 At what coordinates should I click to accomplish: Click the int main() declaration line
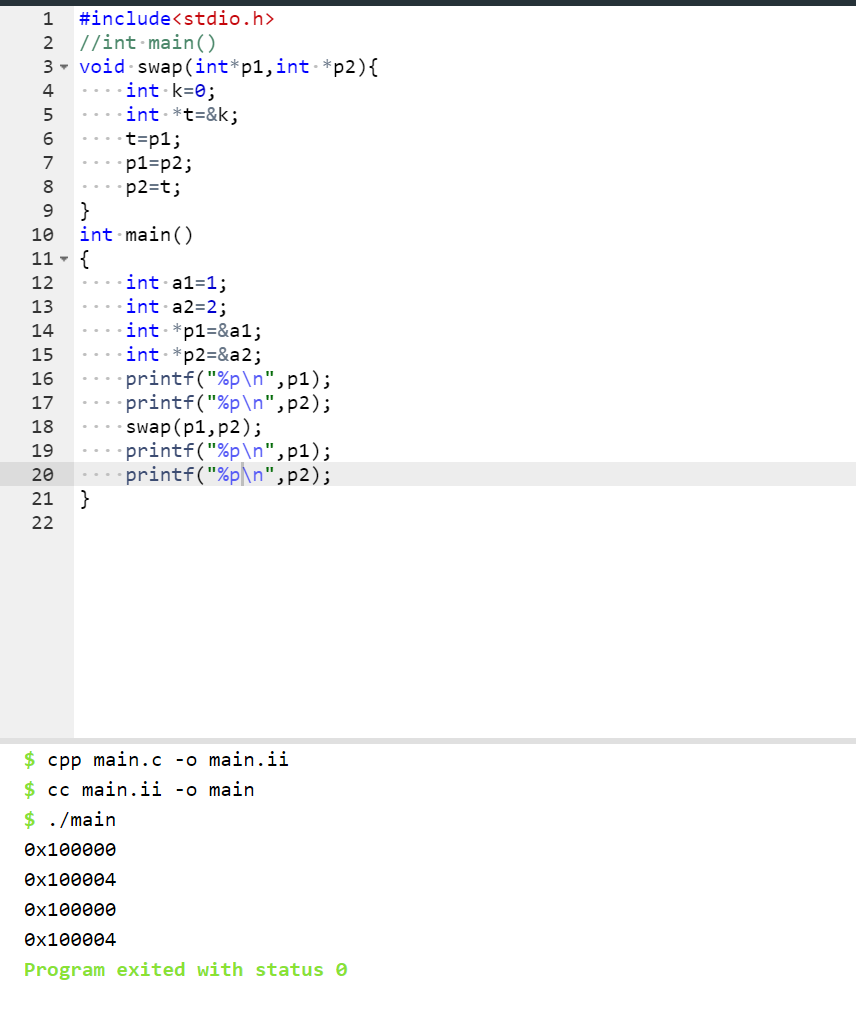(136, 235)
